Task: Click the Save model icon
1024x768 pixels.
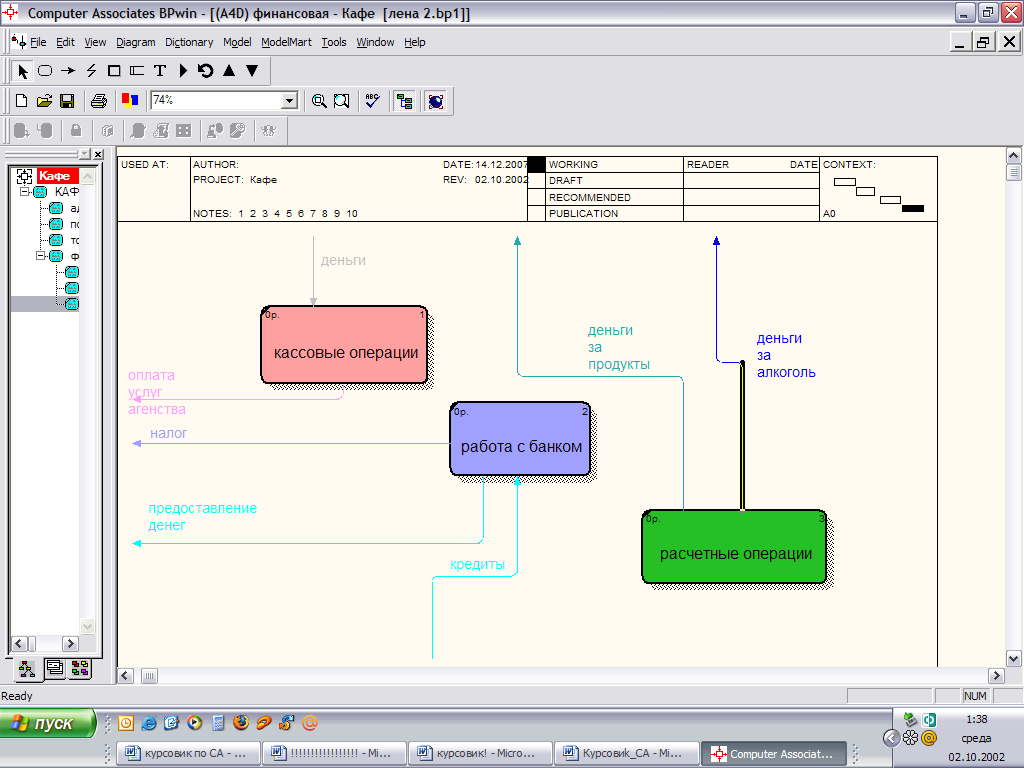Action: [67, 101]
